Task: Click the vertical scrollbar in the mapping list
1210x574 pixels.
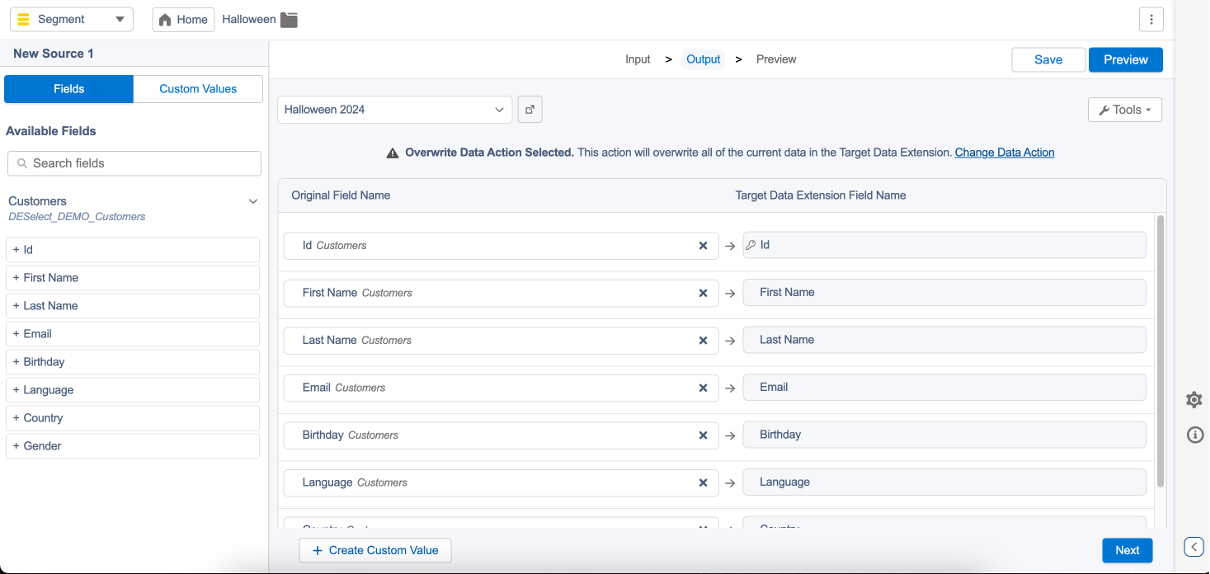Action: coord(1160,350)
